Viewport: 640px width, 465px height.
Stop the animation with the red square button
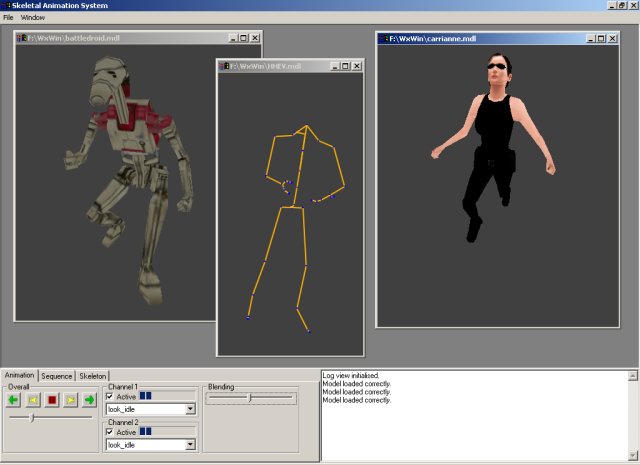(x=52, y=400)
